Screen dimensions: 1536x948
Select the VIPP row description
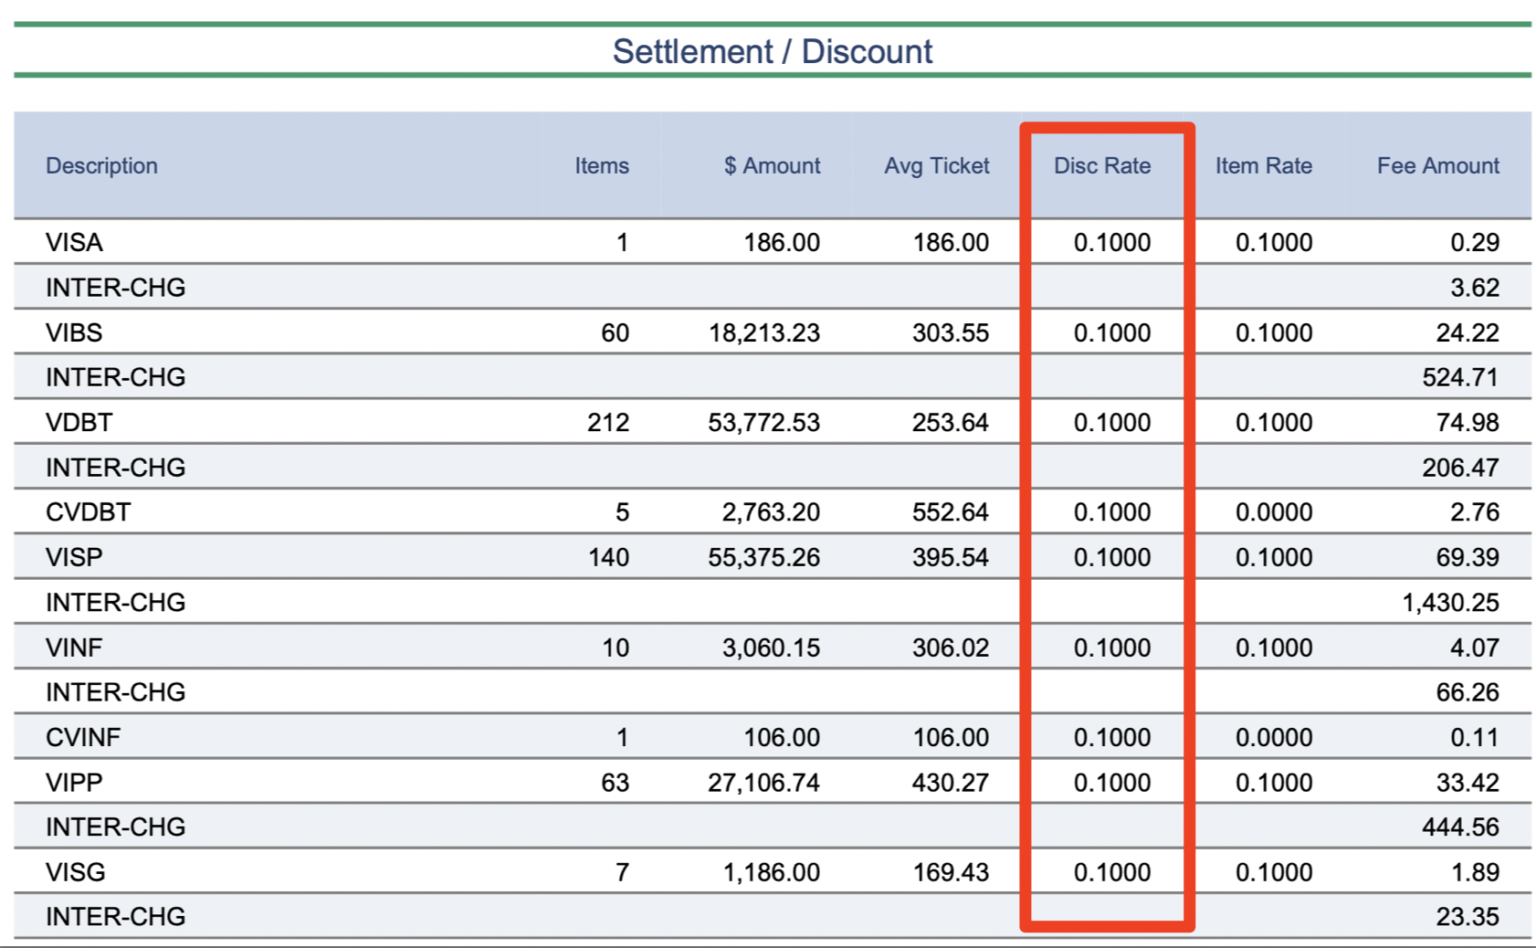[74, 783]
